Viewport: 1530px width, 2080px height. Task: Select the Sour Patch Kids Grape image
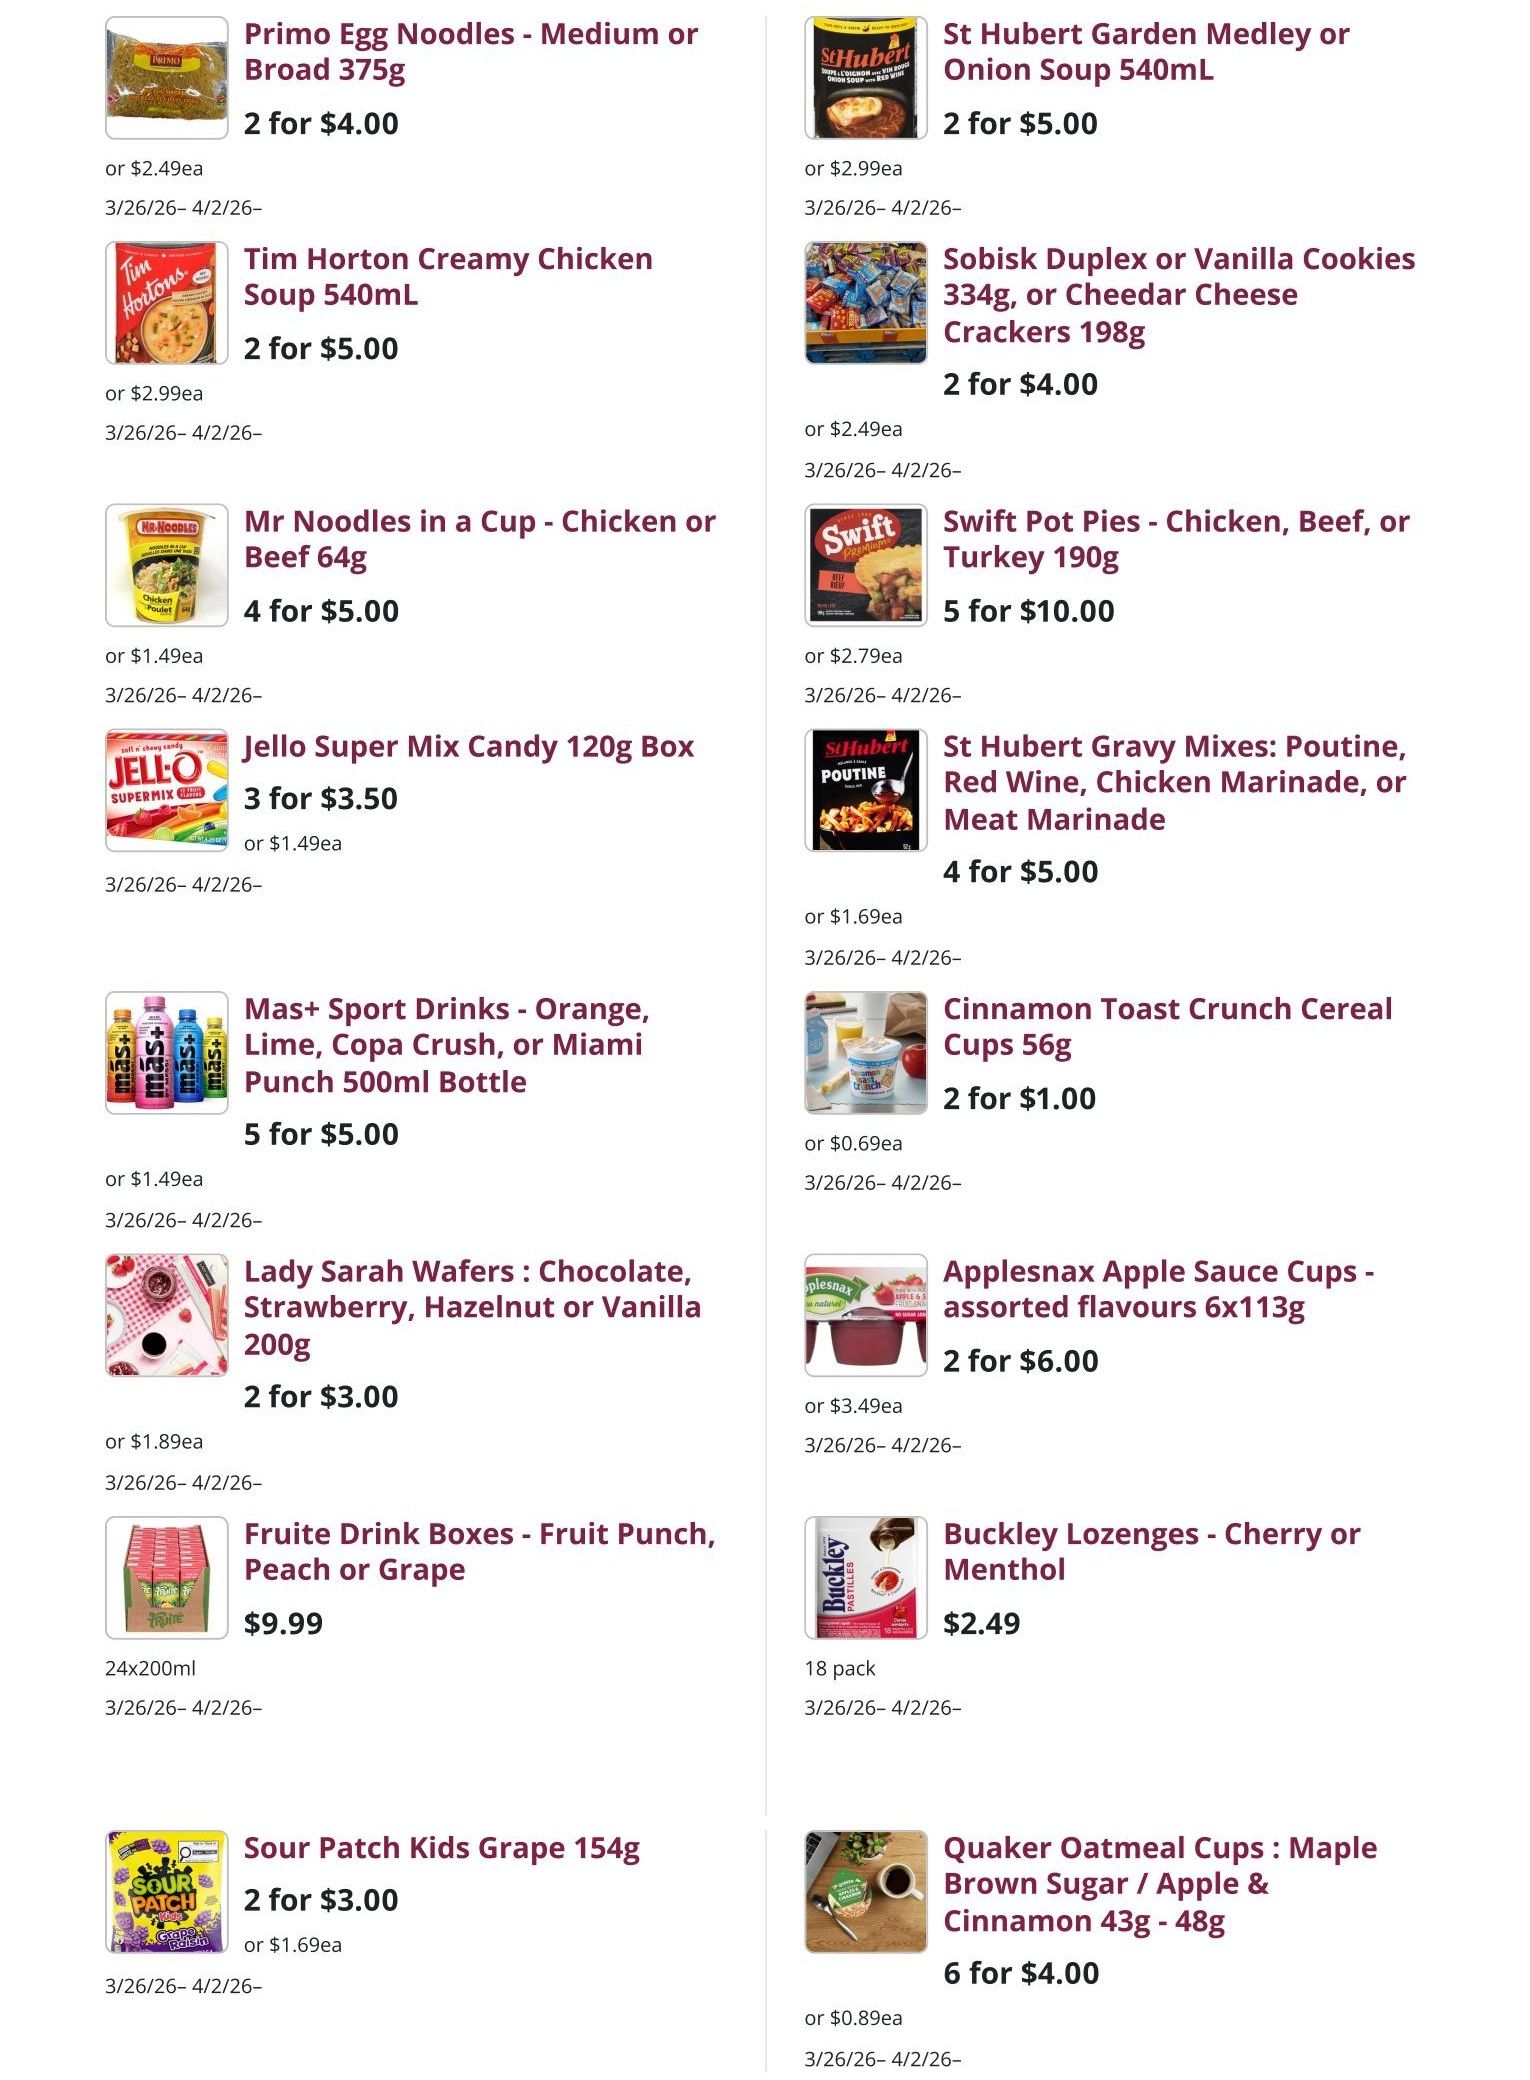(x=166, y=1891)
